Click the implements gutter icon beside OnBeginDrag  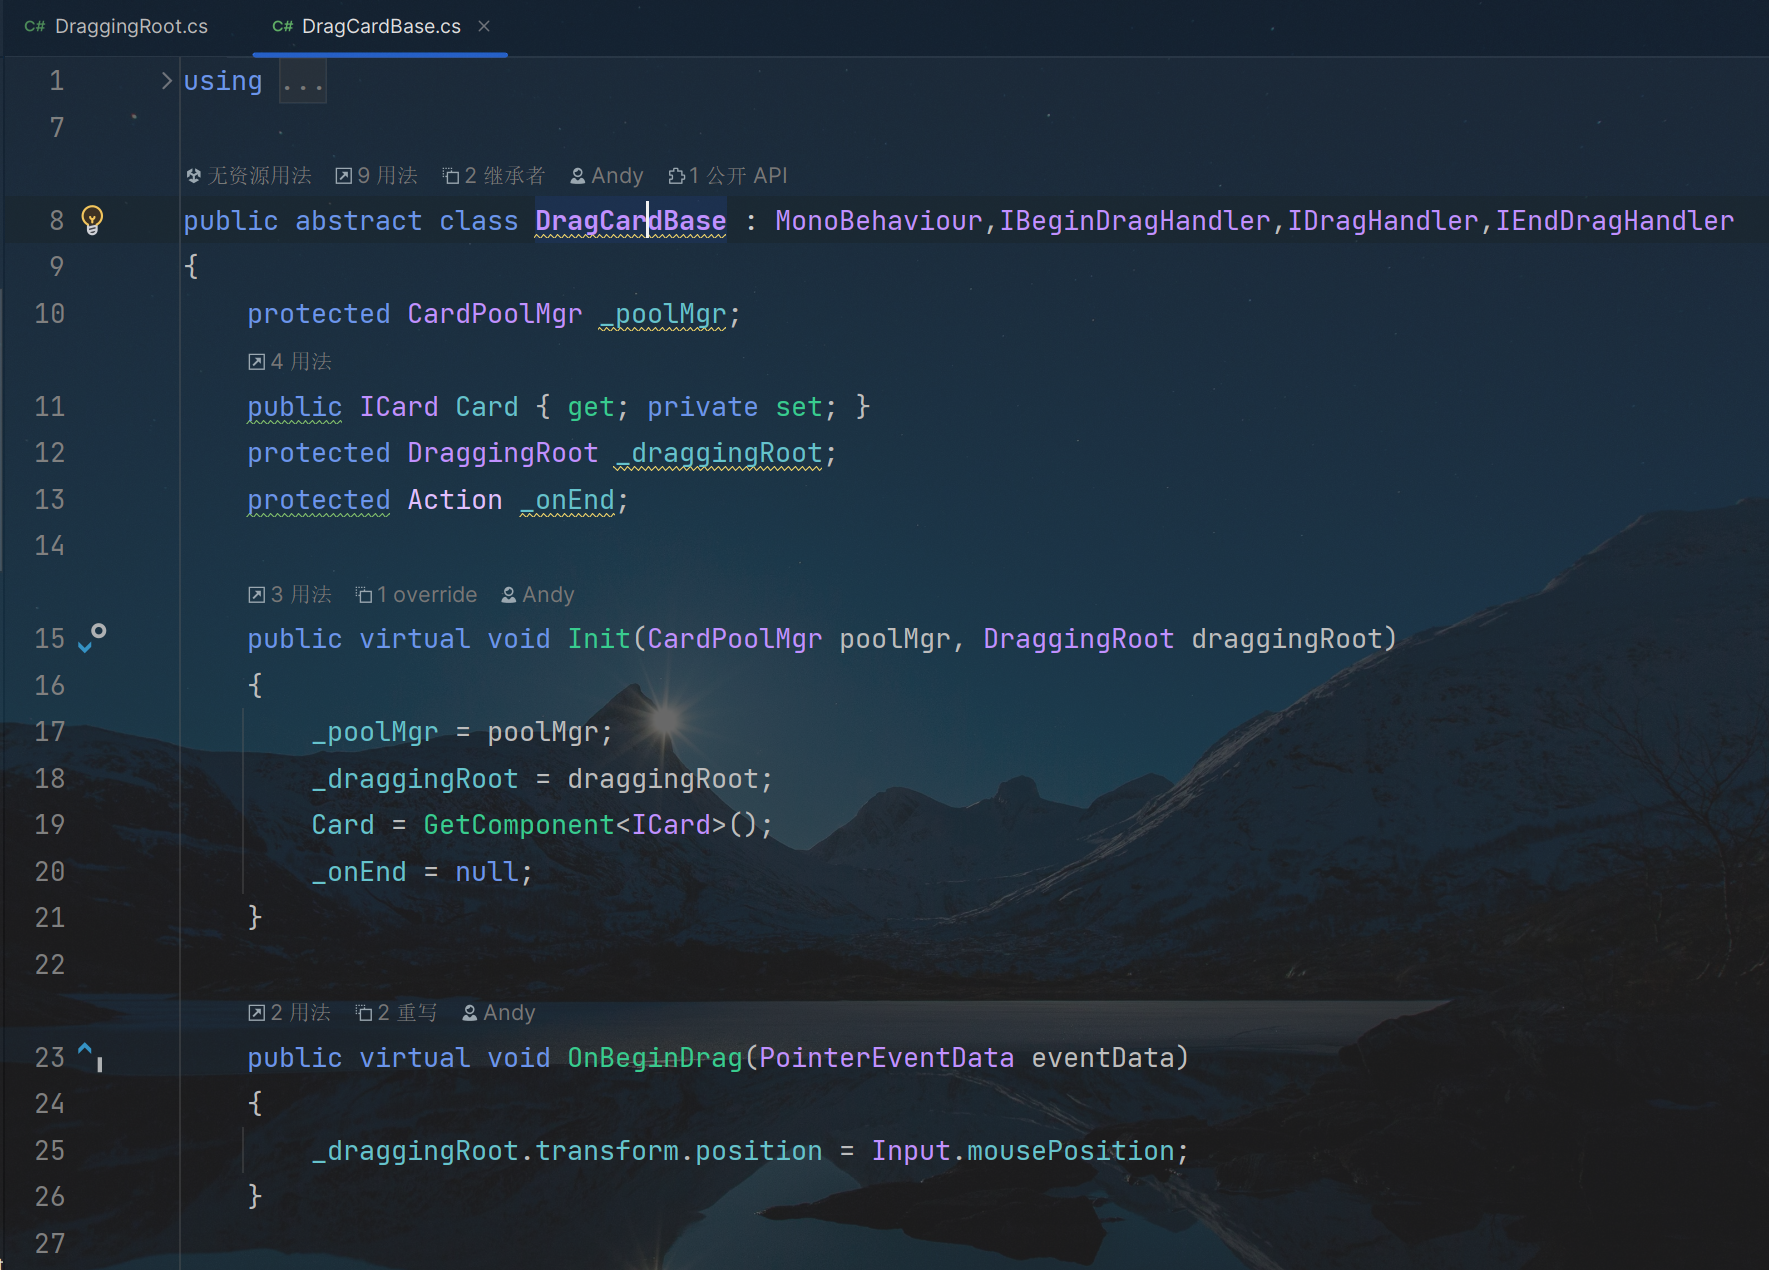click(91, 1055)
